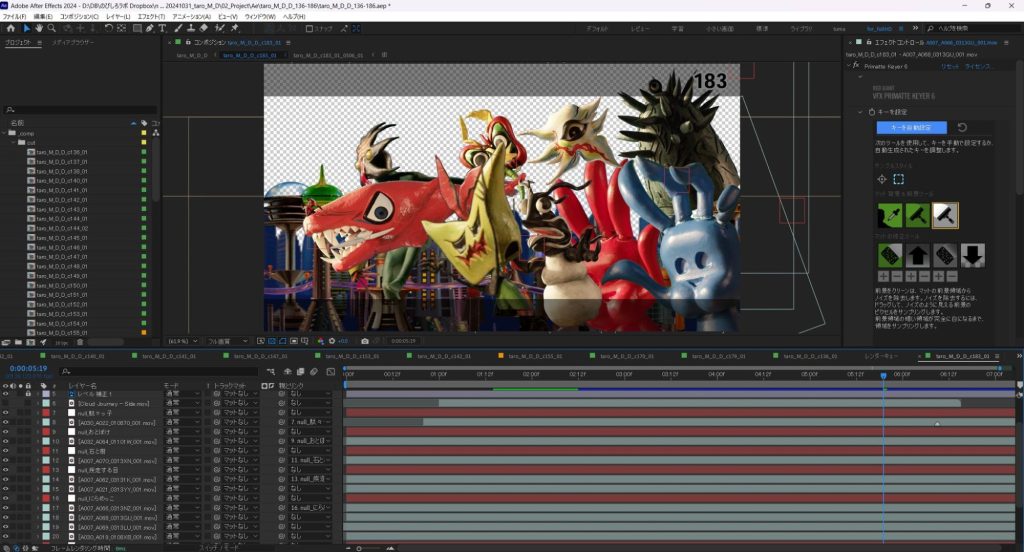Screen dimensions: 1024x552
Task: Click the ヘルプを検索 search field
Action: tap(972, 29)
